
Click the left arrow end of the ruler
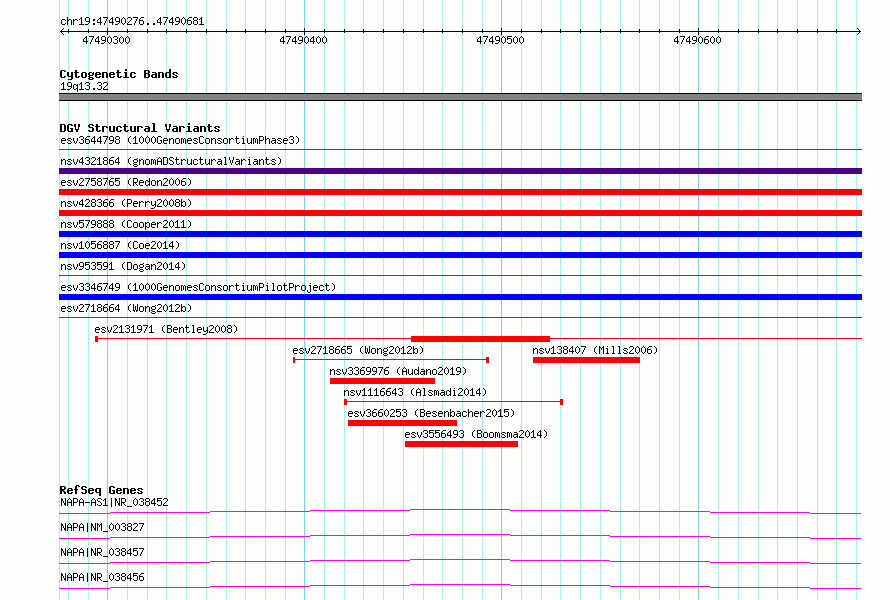click(62, 31)
